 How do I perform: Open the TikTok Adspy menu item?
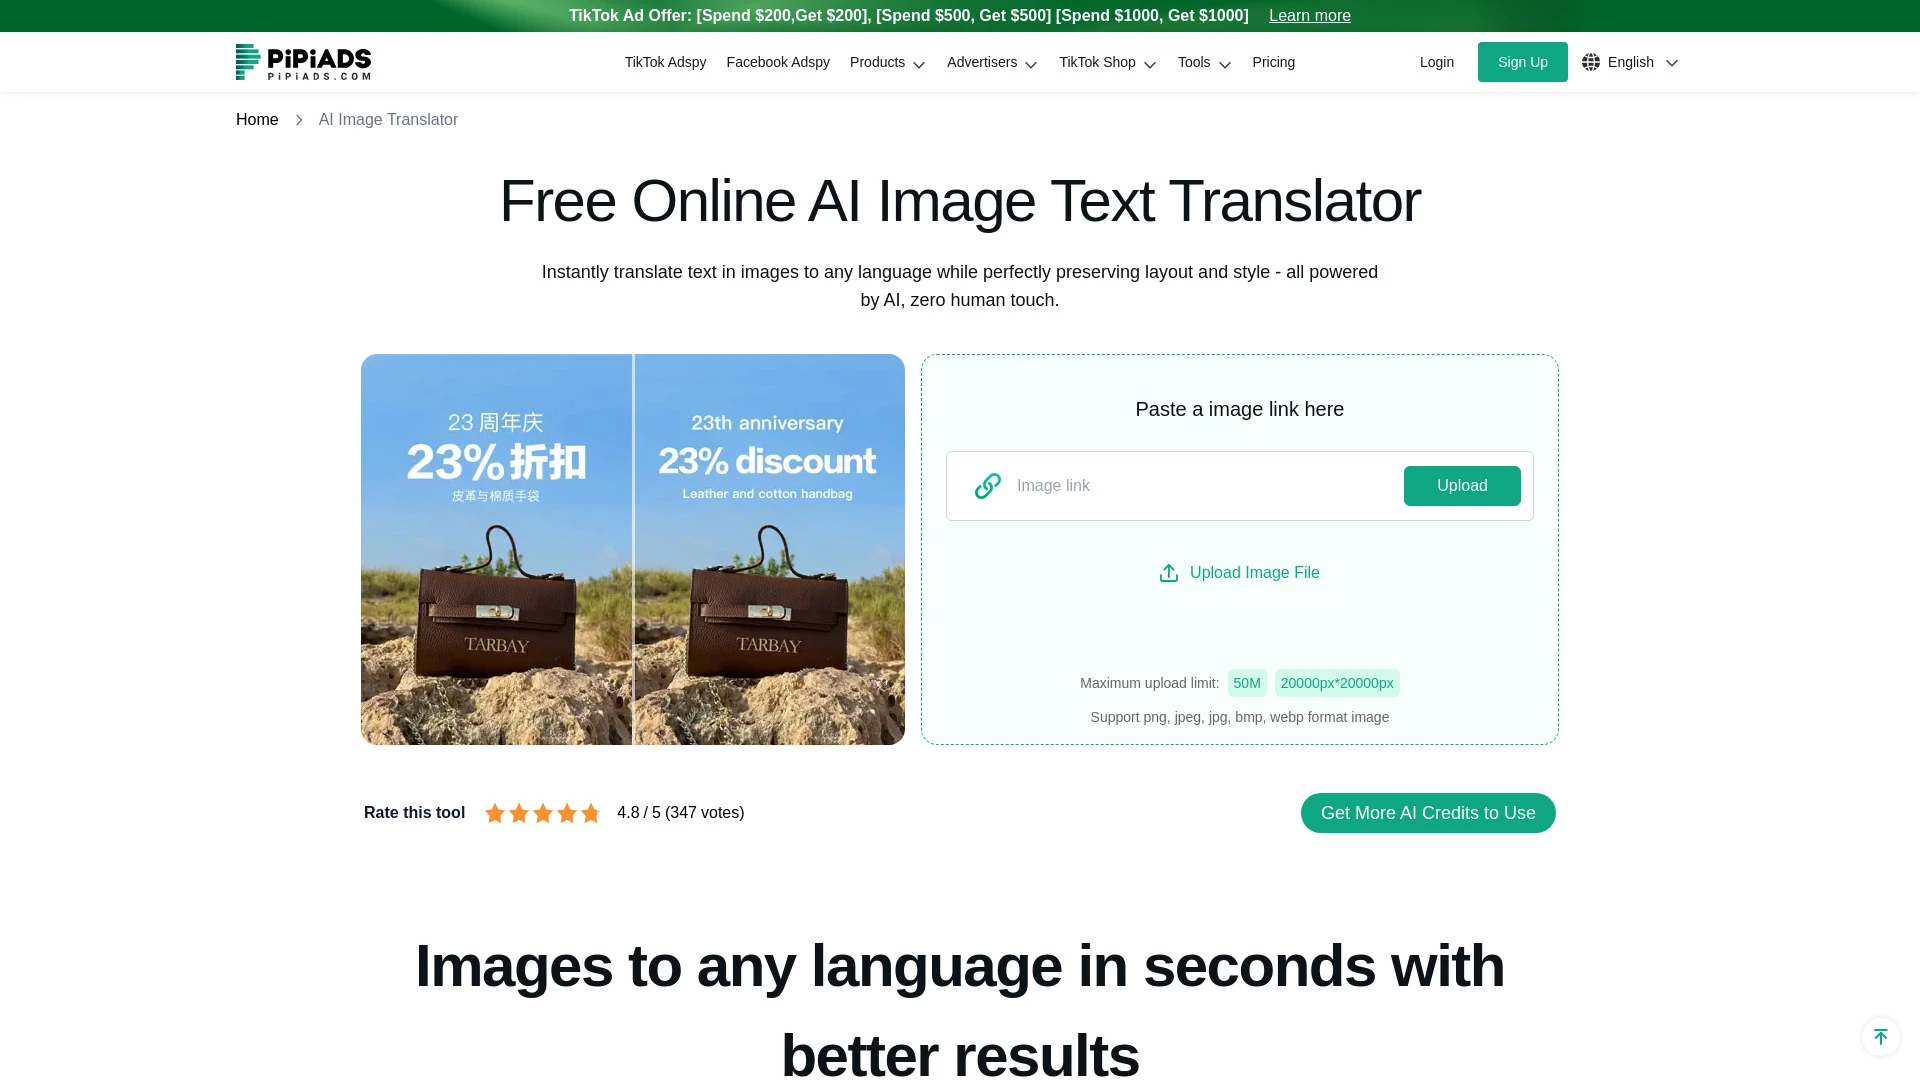tap(665, 62)
